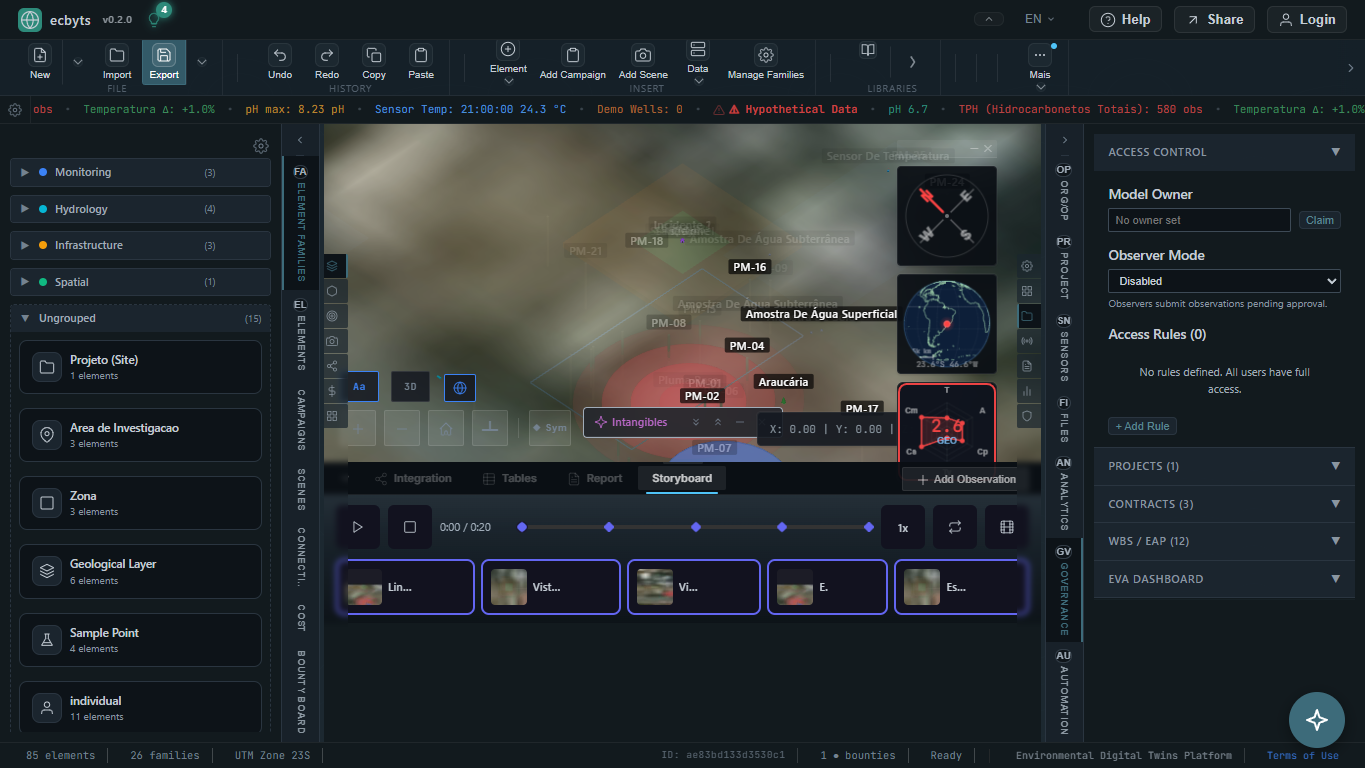Expand the EVA DASHBOARD section
The image size is (1365, 768).
(x=1224, y=579)
